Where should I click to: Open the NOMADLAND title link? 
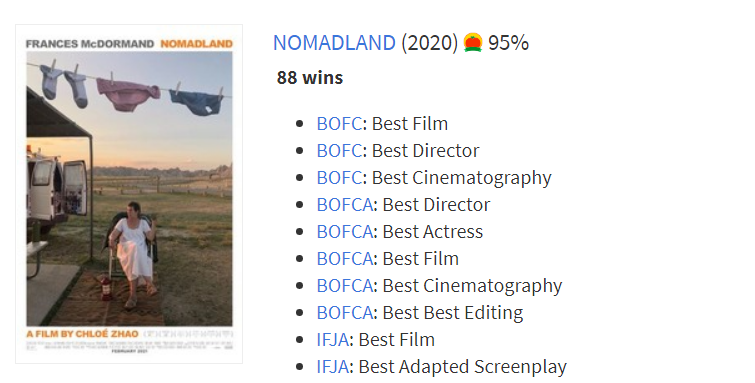click(x=334, y=43)
